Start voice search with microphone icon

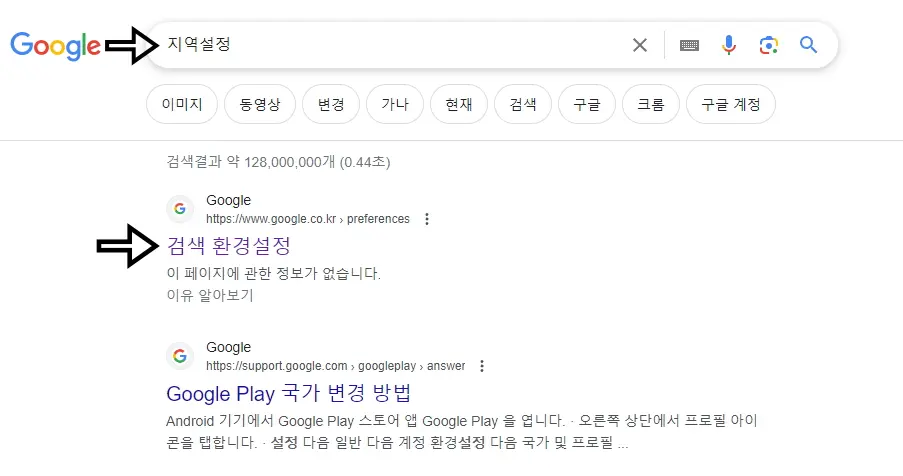[x=729, y=45]
